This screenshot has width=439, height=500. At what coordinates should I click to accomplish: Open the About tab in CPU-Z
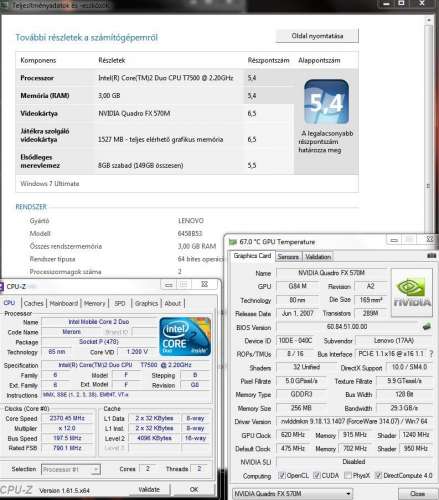[x=173, y=303]
